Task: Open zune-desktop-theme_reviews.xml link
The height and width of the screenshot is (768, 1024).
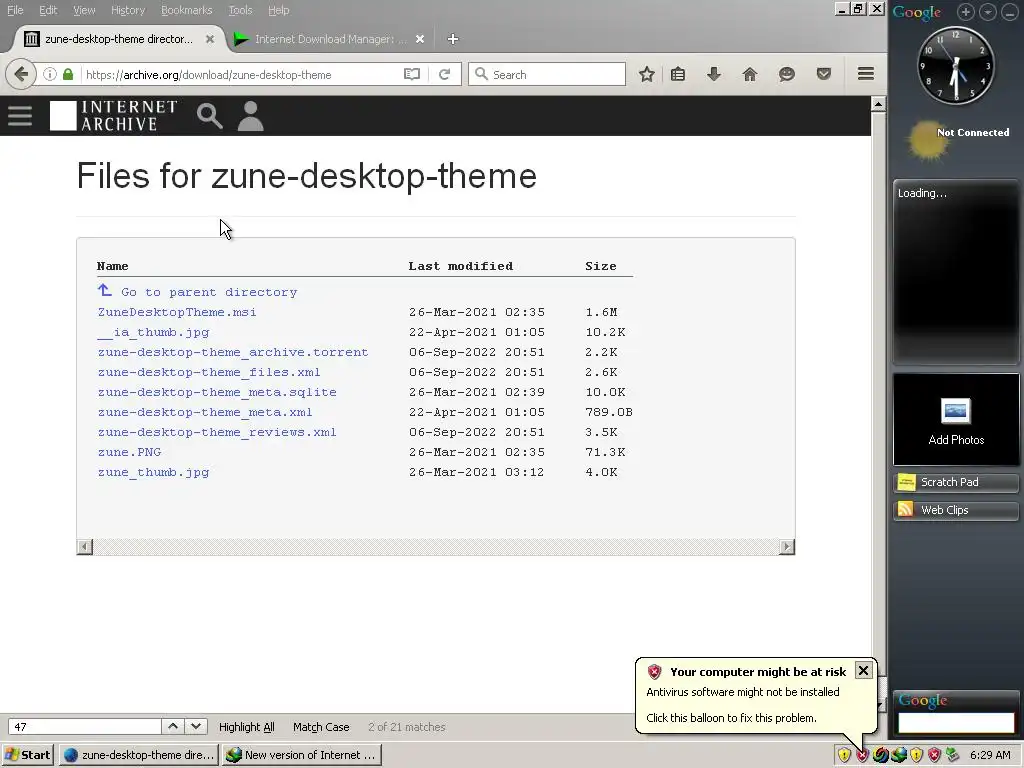Action: click(x=217, y=432)
